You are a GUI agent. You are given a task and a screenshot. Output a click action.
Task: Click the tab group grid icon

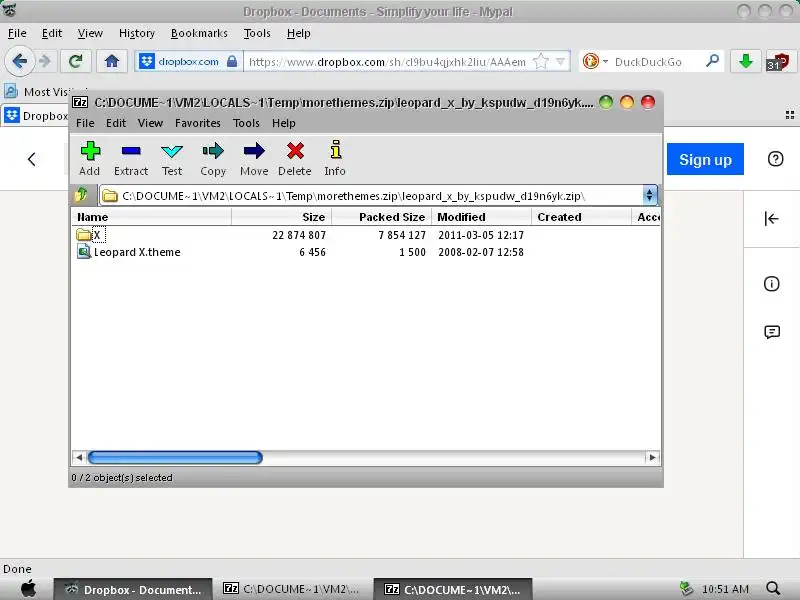pyautogui.click(x=790, y=115)
